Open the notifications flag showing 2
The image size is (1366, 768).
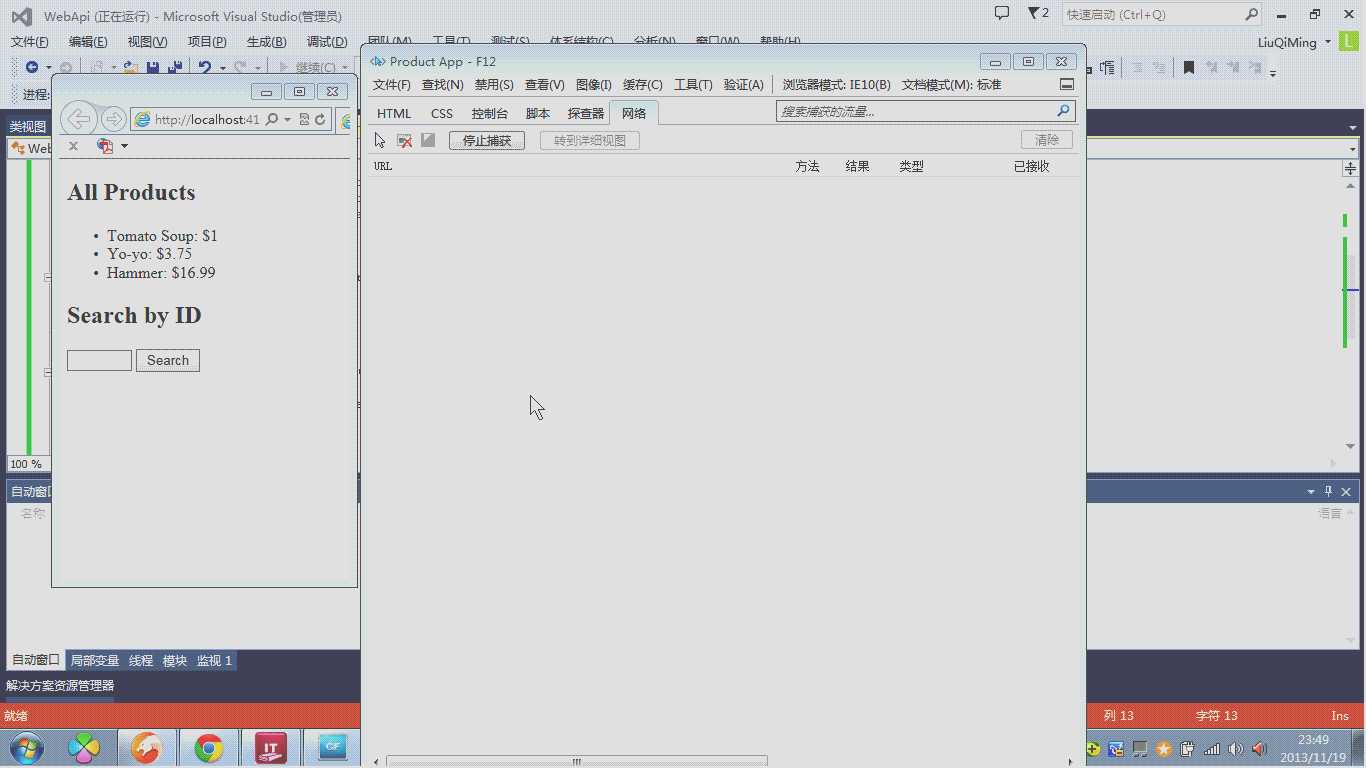[1038, 13]
